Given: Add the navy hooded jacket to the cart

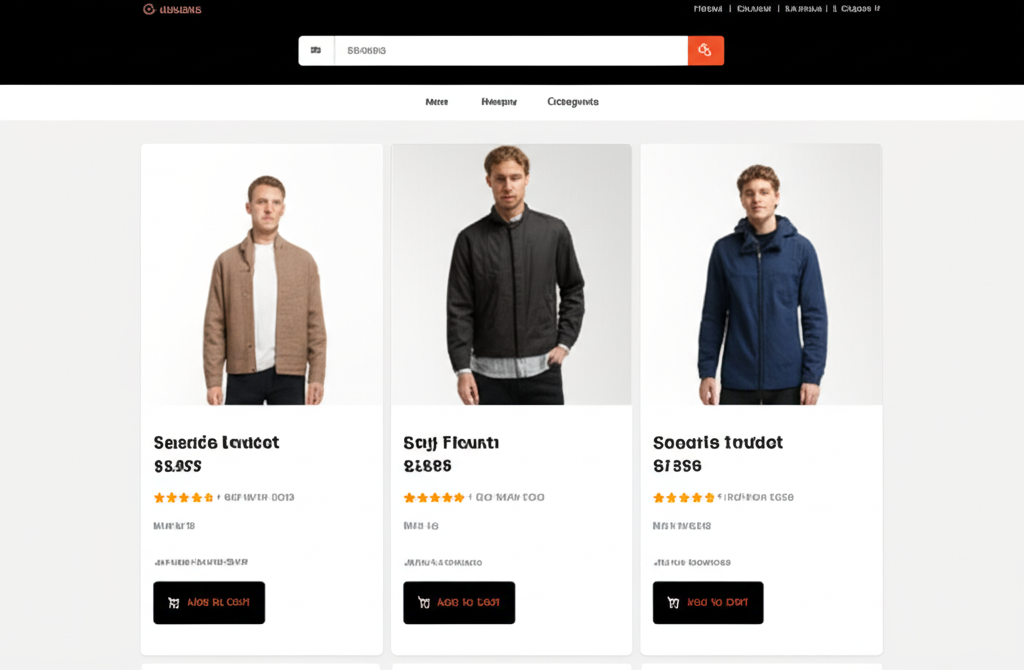Looking at the screenshot, I should [708, 603].
